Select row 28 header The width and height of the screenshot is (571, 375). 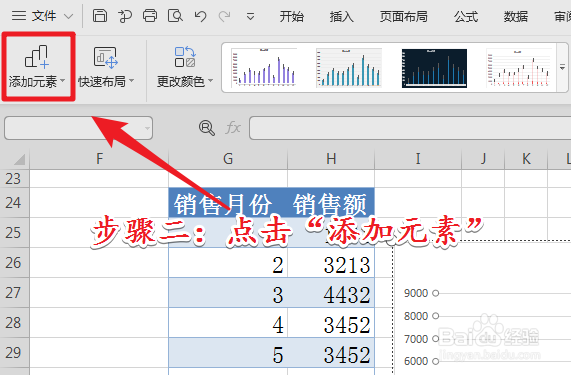(x=14, y=323)
